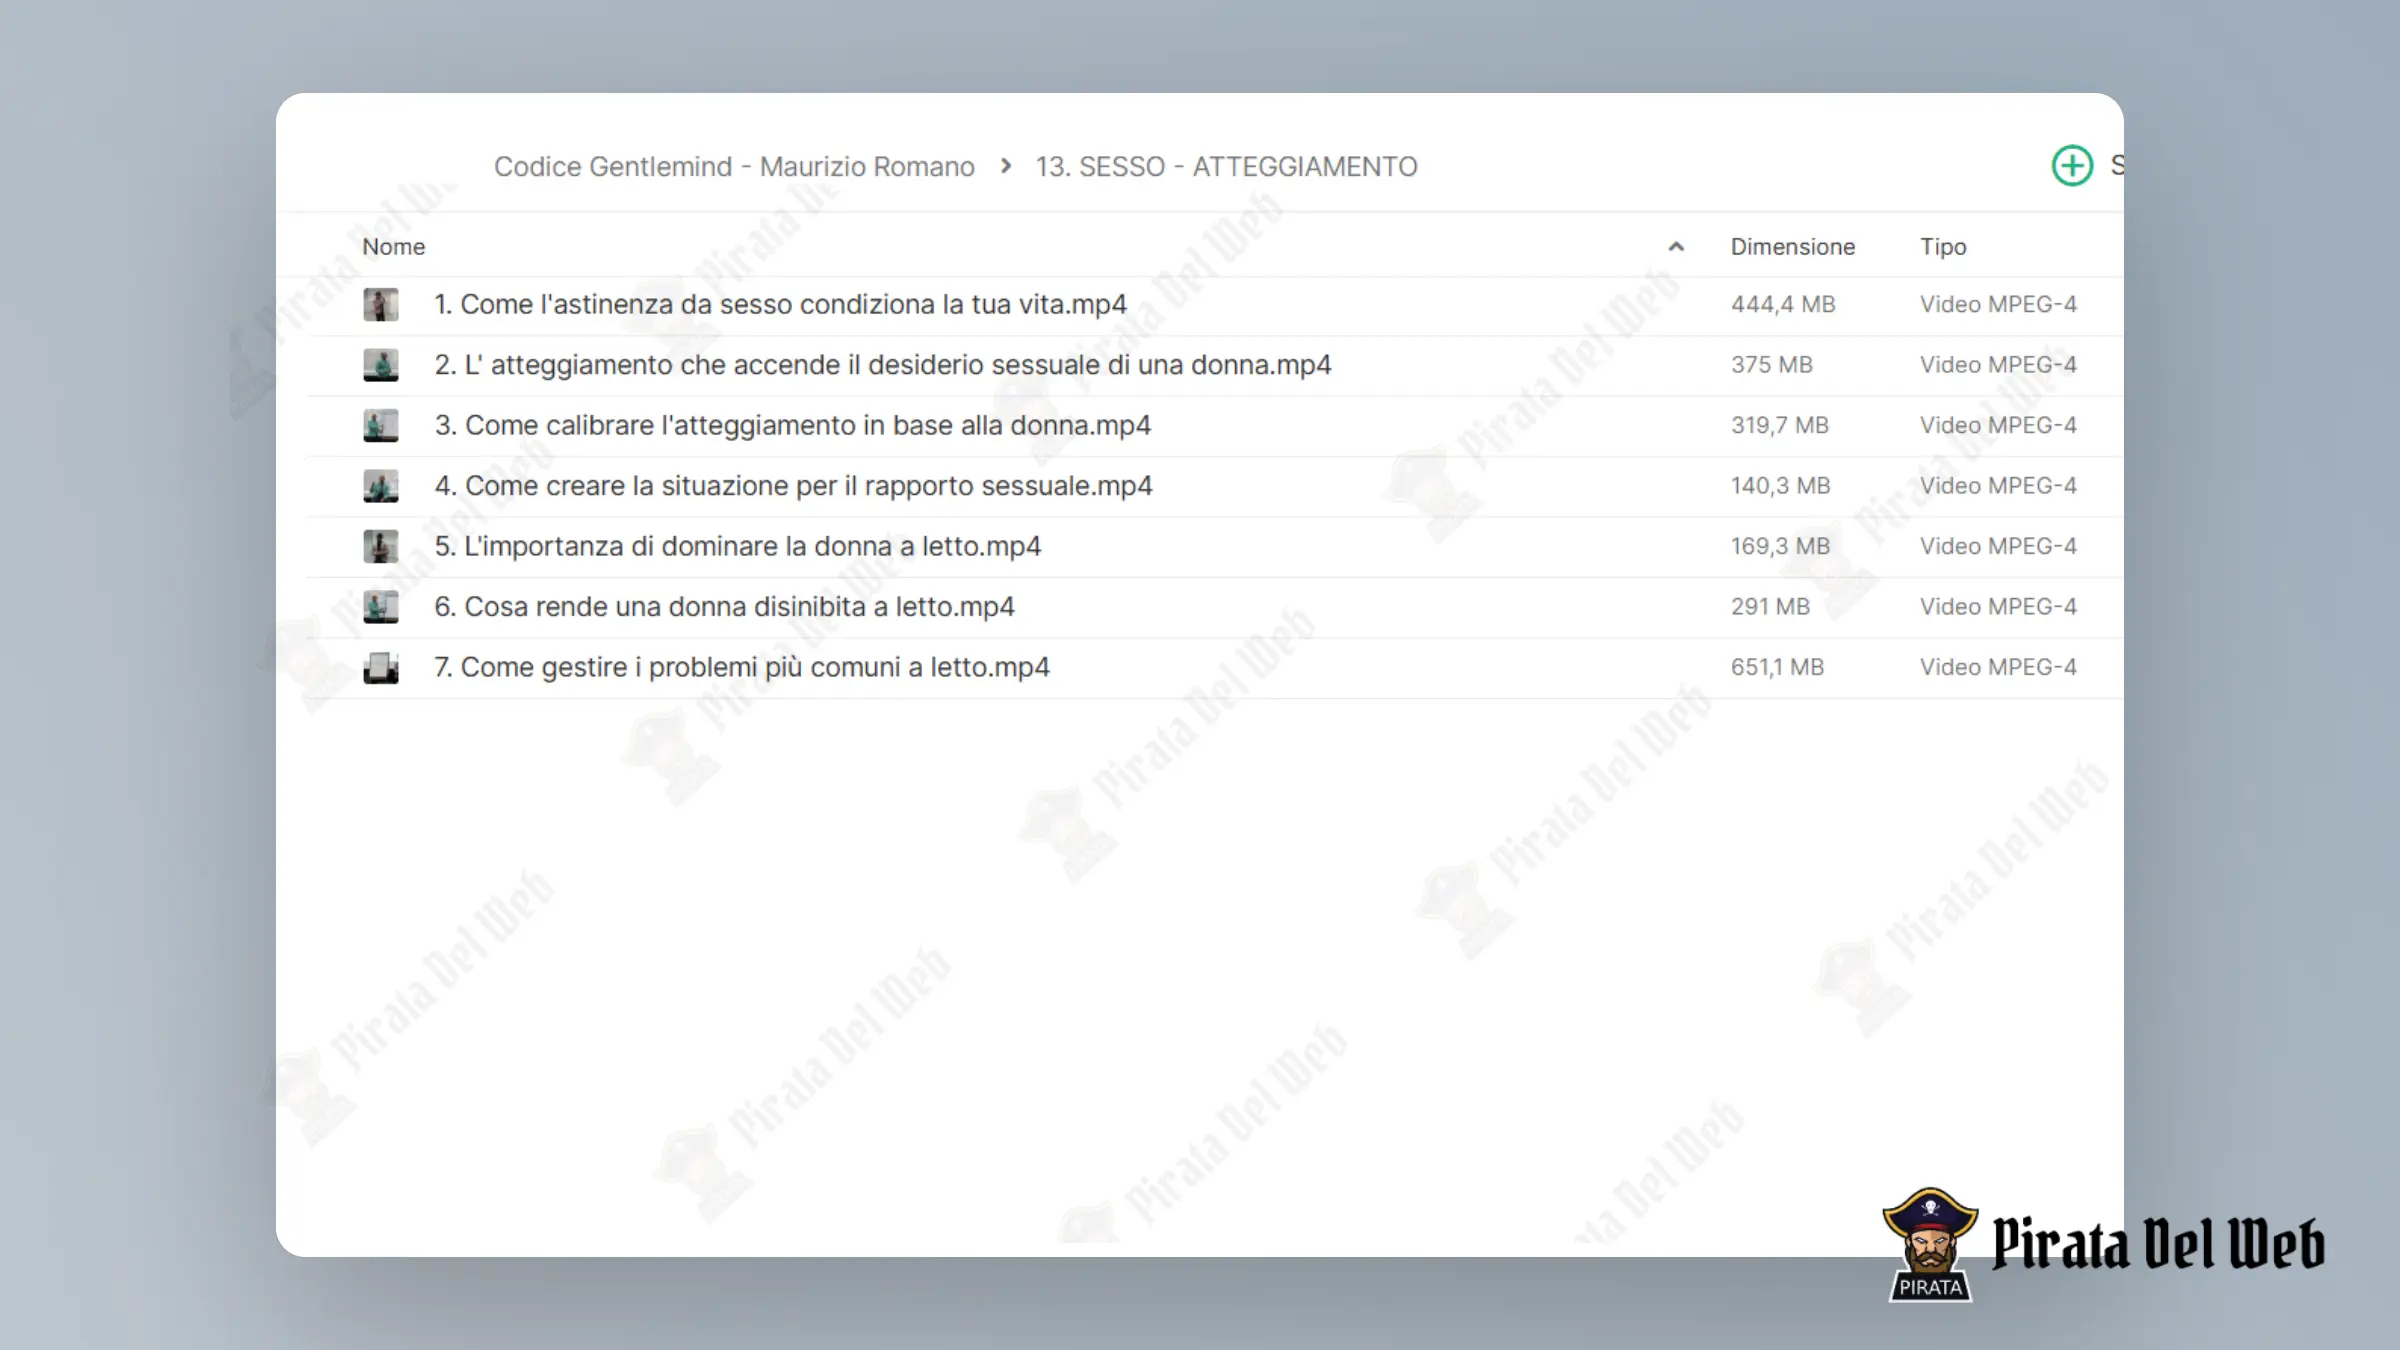The image size is (2400, 1350).
Task: Click Video MPEG-4 type in the 444,4 MB row
Action: (1998, 304)
